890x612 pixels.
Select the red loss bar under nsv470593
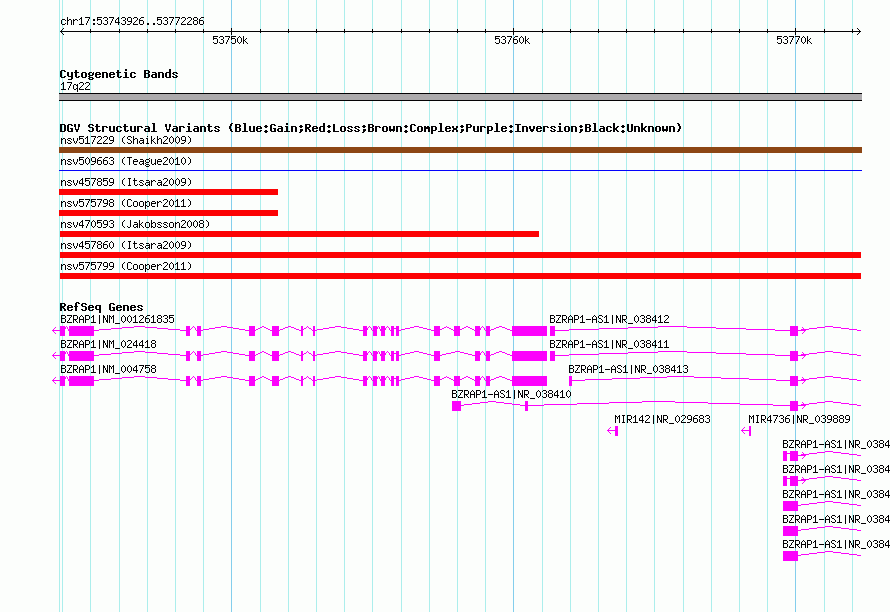299,234
